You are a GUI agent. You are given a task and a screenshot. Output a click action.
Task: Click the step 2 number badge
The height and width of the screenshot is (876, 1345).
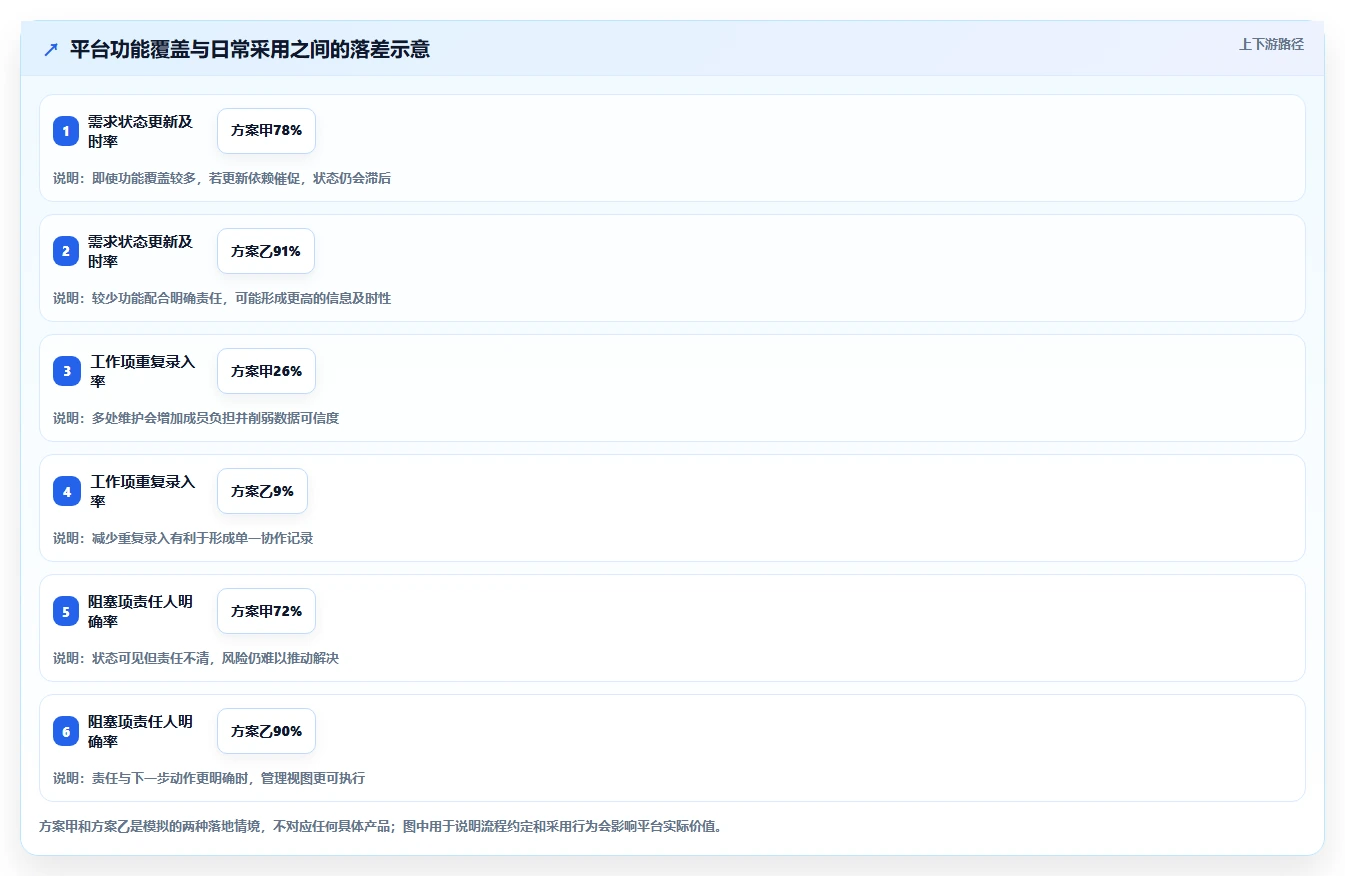coord(66,251)
